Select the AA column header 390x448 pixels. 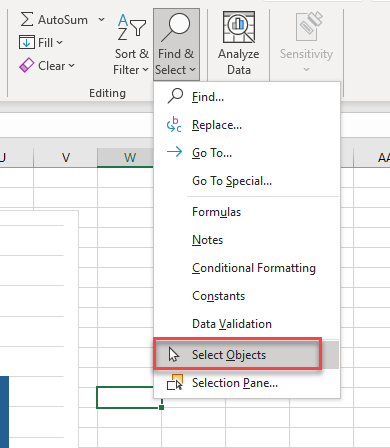(x=372, y=157)
